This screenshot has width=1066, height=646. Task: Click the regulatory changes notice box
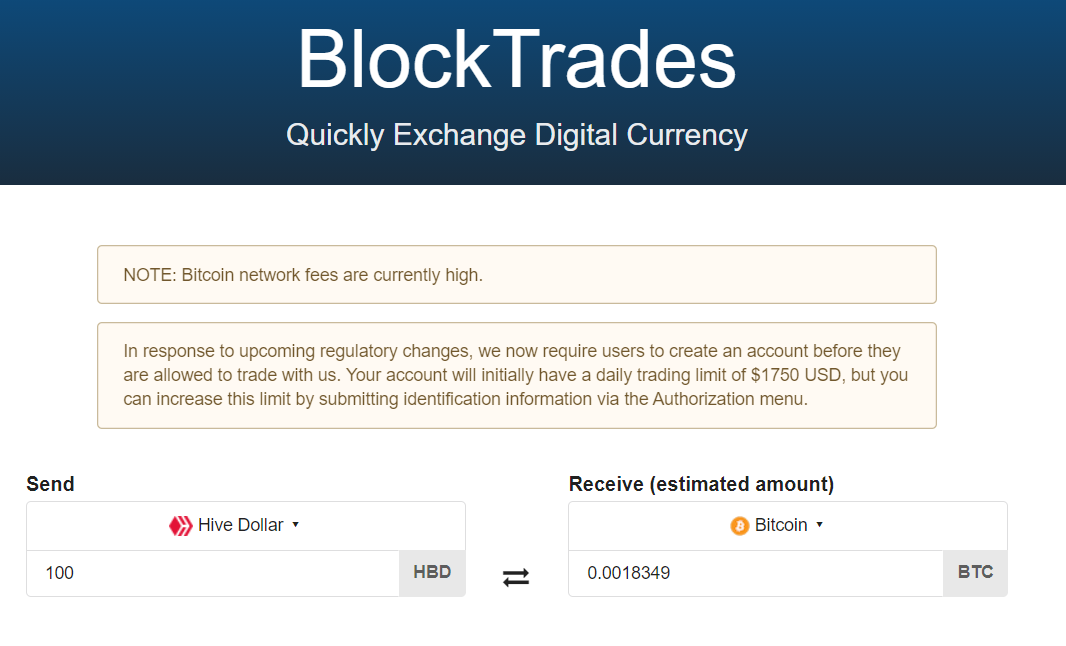tap(517, 375)
